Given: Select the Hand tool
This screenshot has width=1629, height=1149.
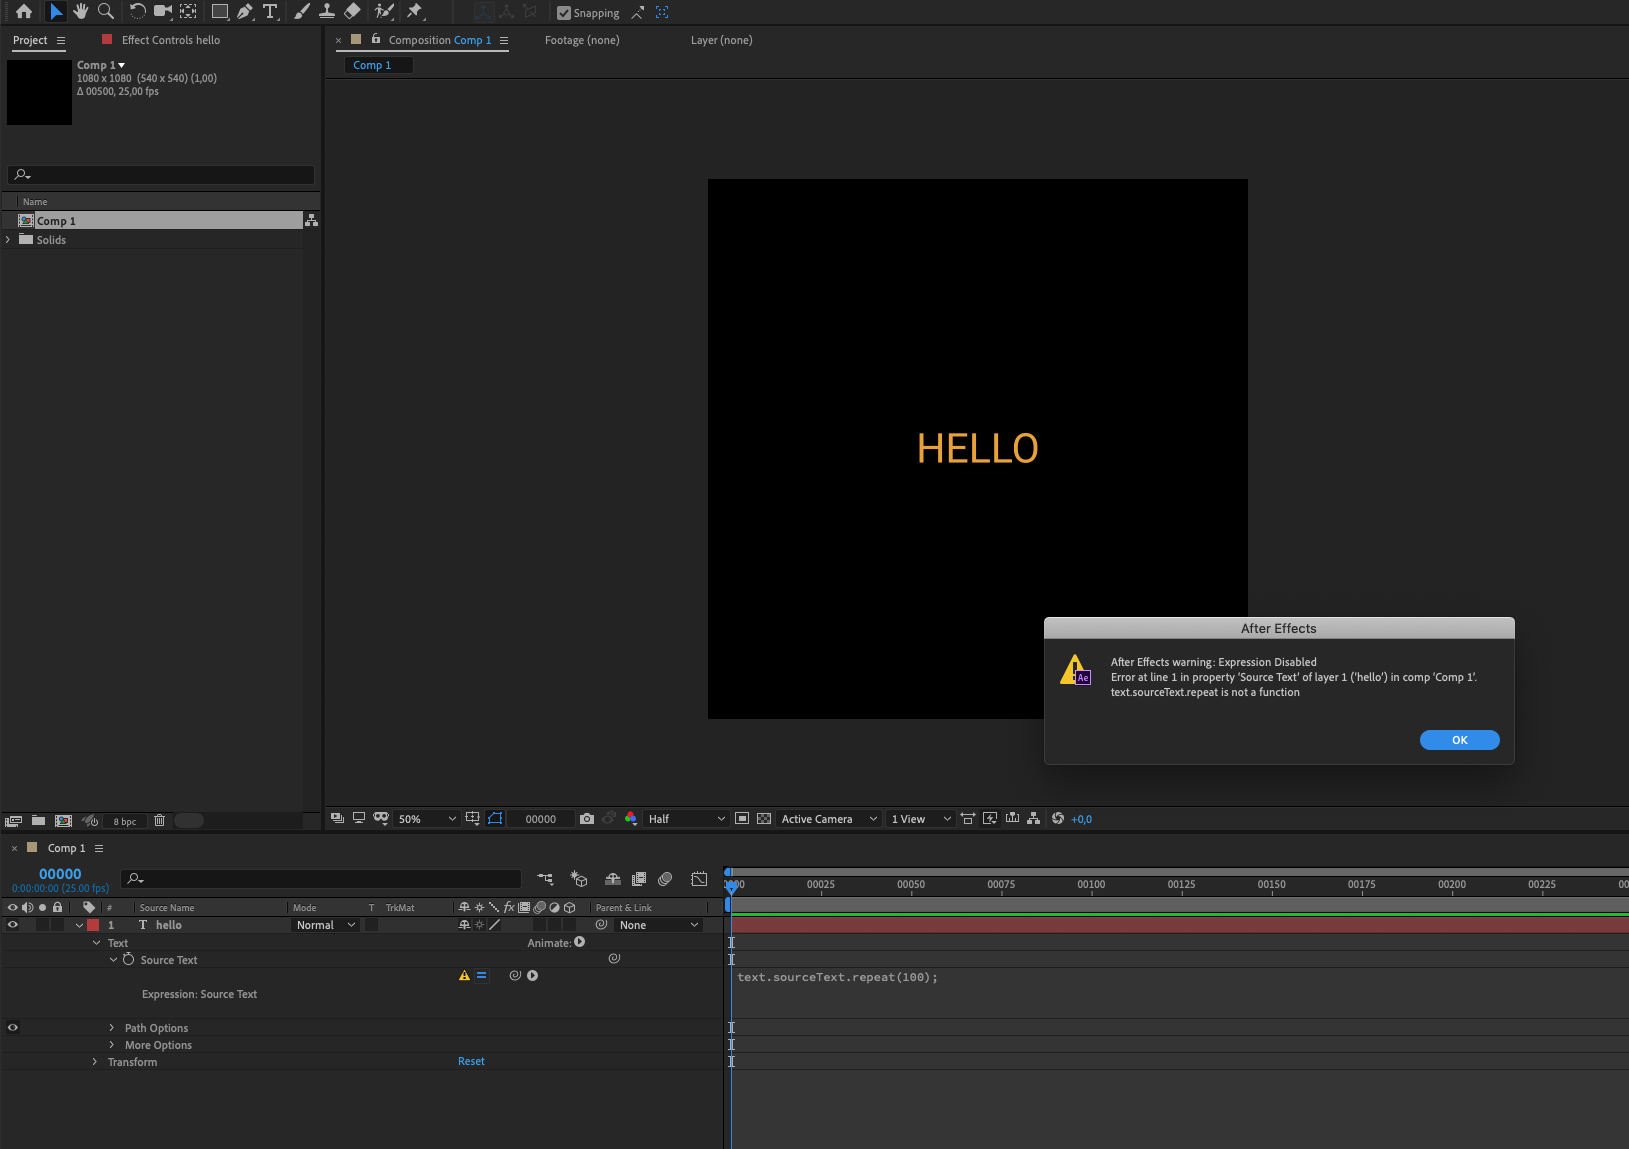Looking at the screenshot, I should click(x=81, y=12).
